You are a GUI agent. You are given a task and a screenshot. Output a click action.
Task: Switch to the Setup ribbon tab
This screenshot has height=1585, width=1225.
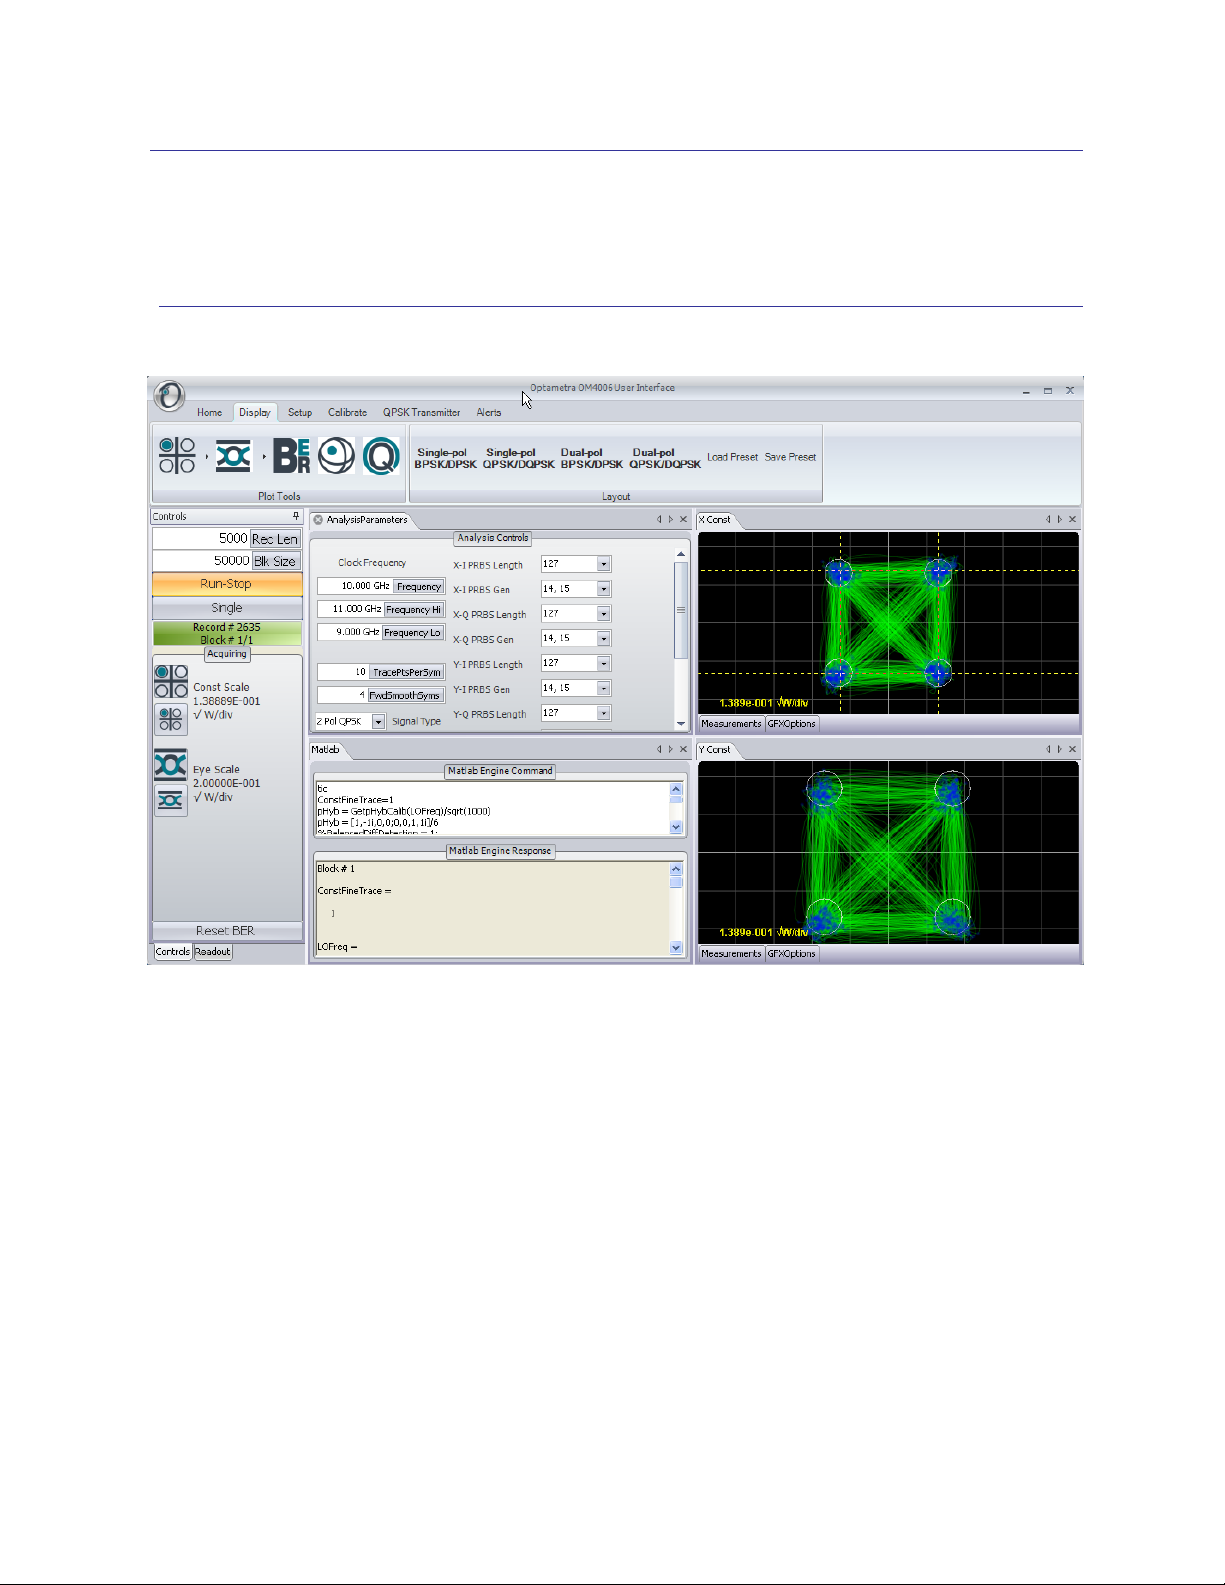300,412
